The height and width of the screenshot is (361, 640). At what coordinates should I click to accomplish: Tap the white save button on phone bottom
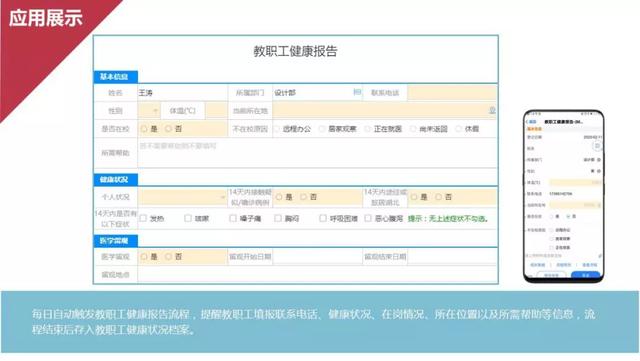click(551, 276)
